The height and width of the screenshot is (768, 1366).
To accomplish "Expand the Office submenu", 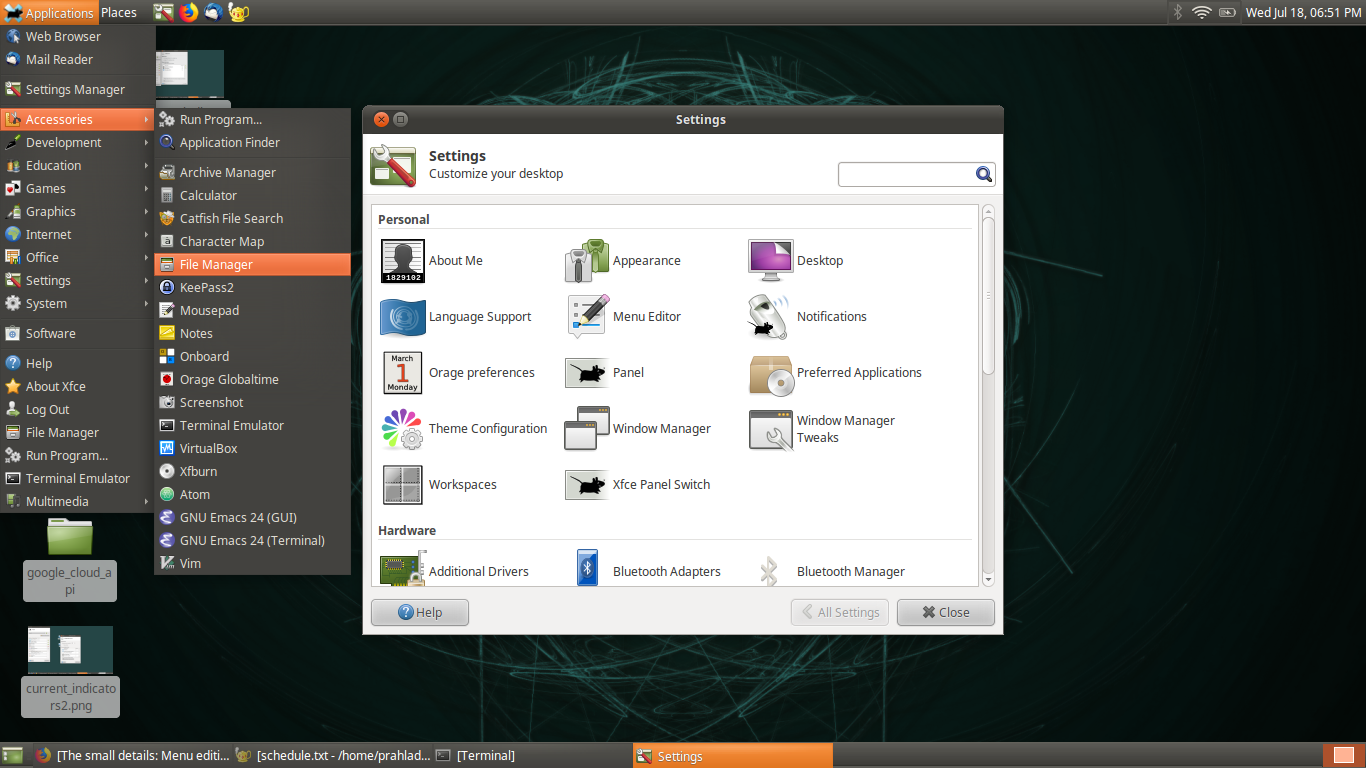I will [78, 257].
